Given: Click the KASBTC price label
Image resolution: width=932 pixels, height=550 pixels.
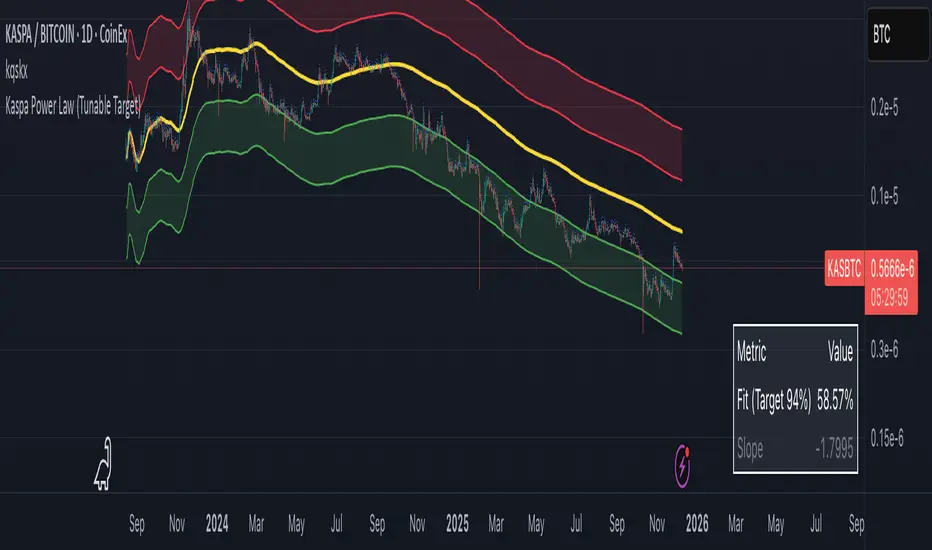Looking at the screenshot, I should 844,269.
